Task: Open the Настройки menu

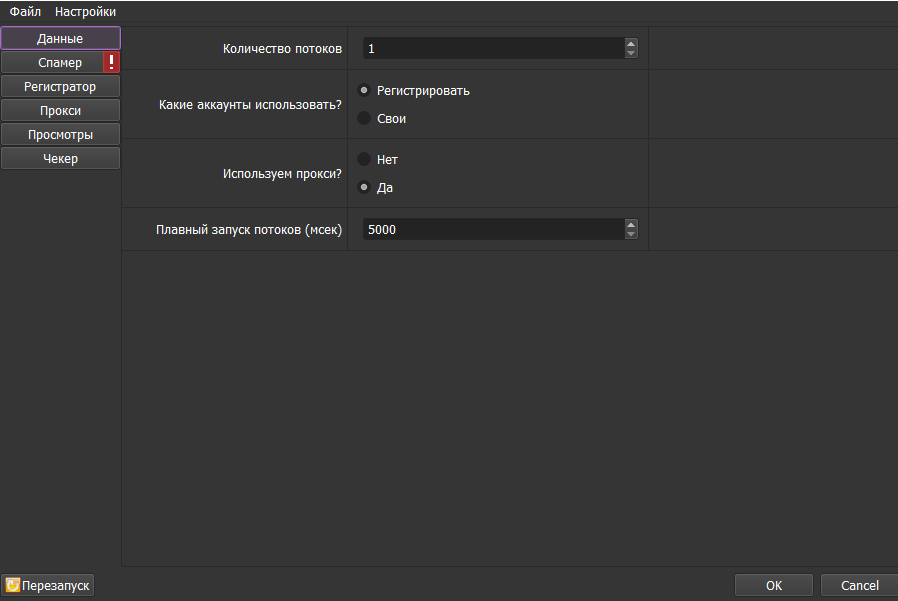Action: pyautogui.click(x=85, y=11)
